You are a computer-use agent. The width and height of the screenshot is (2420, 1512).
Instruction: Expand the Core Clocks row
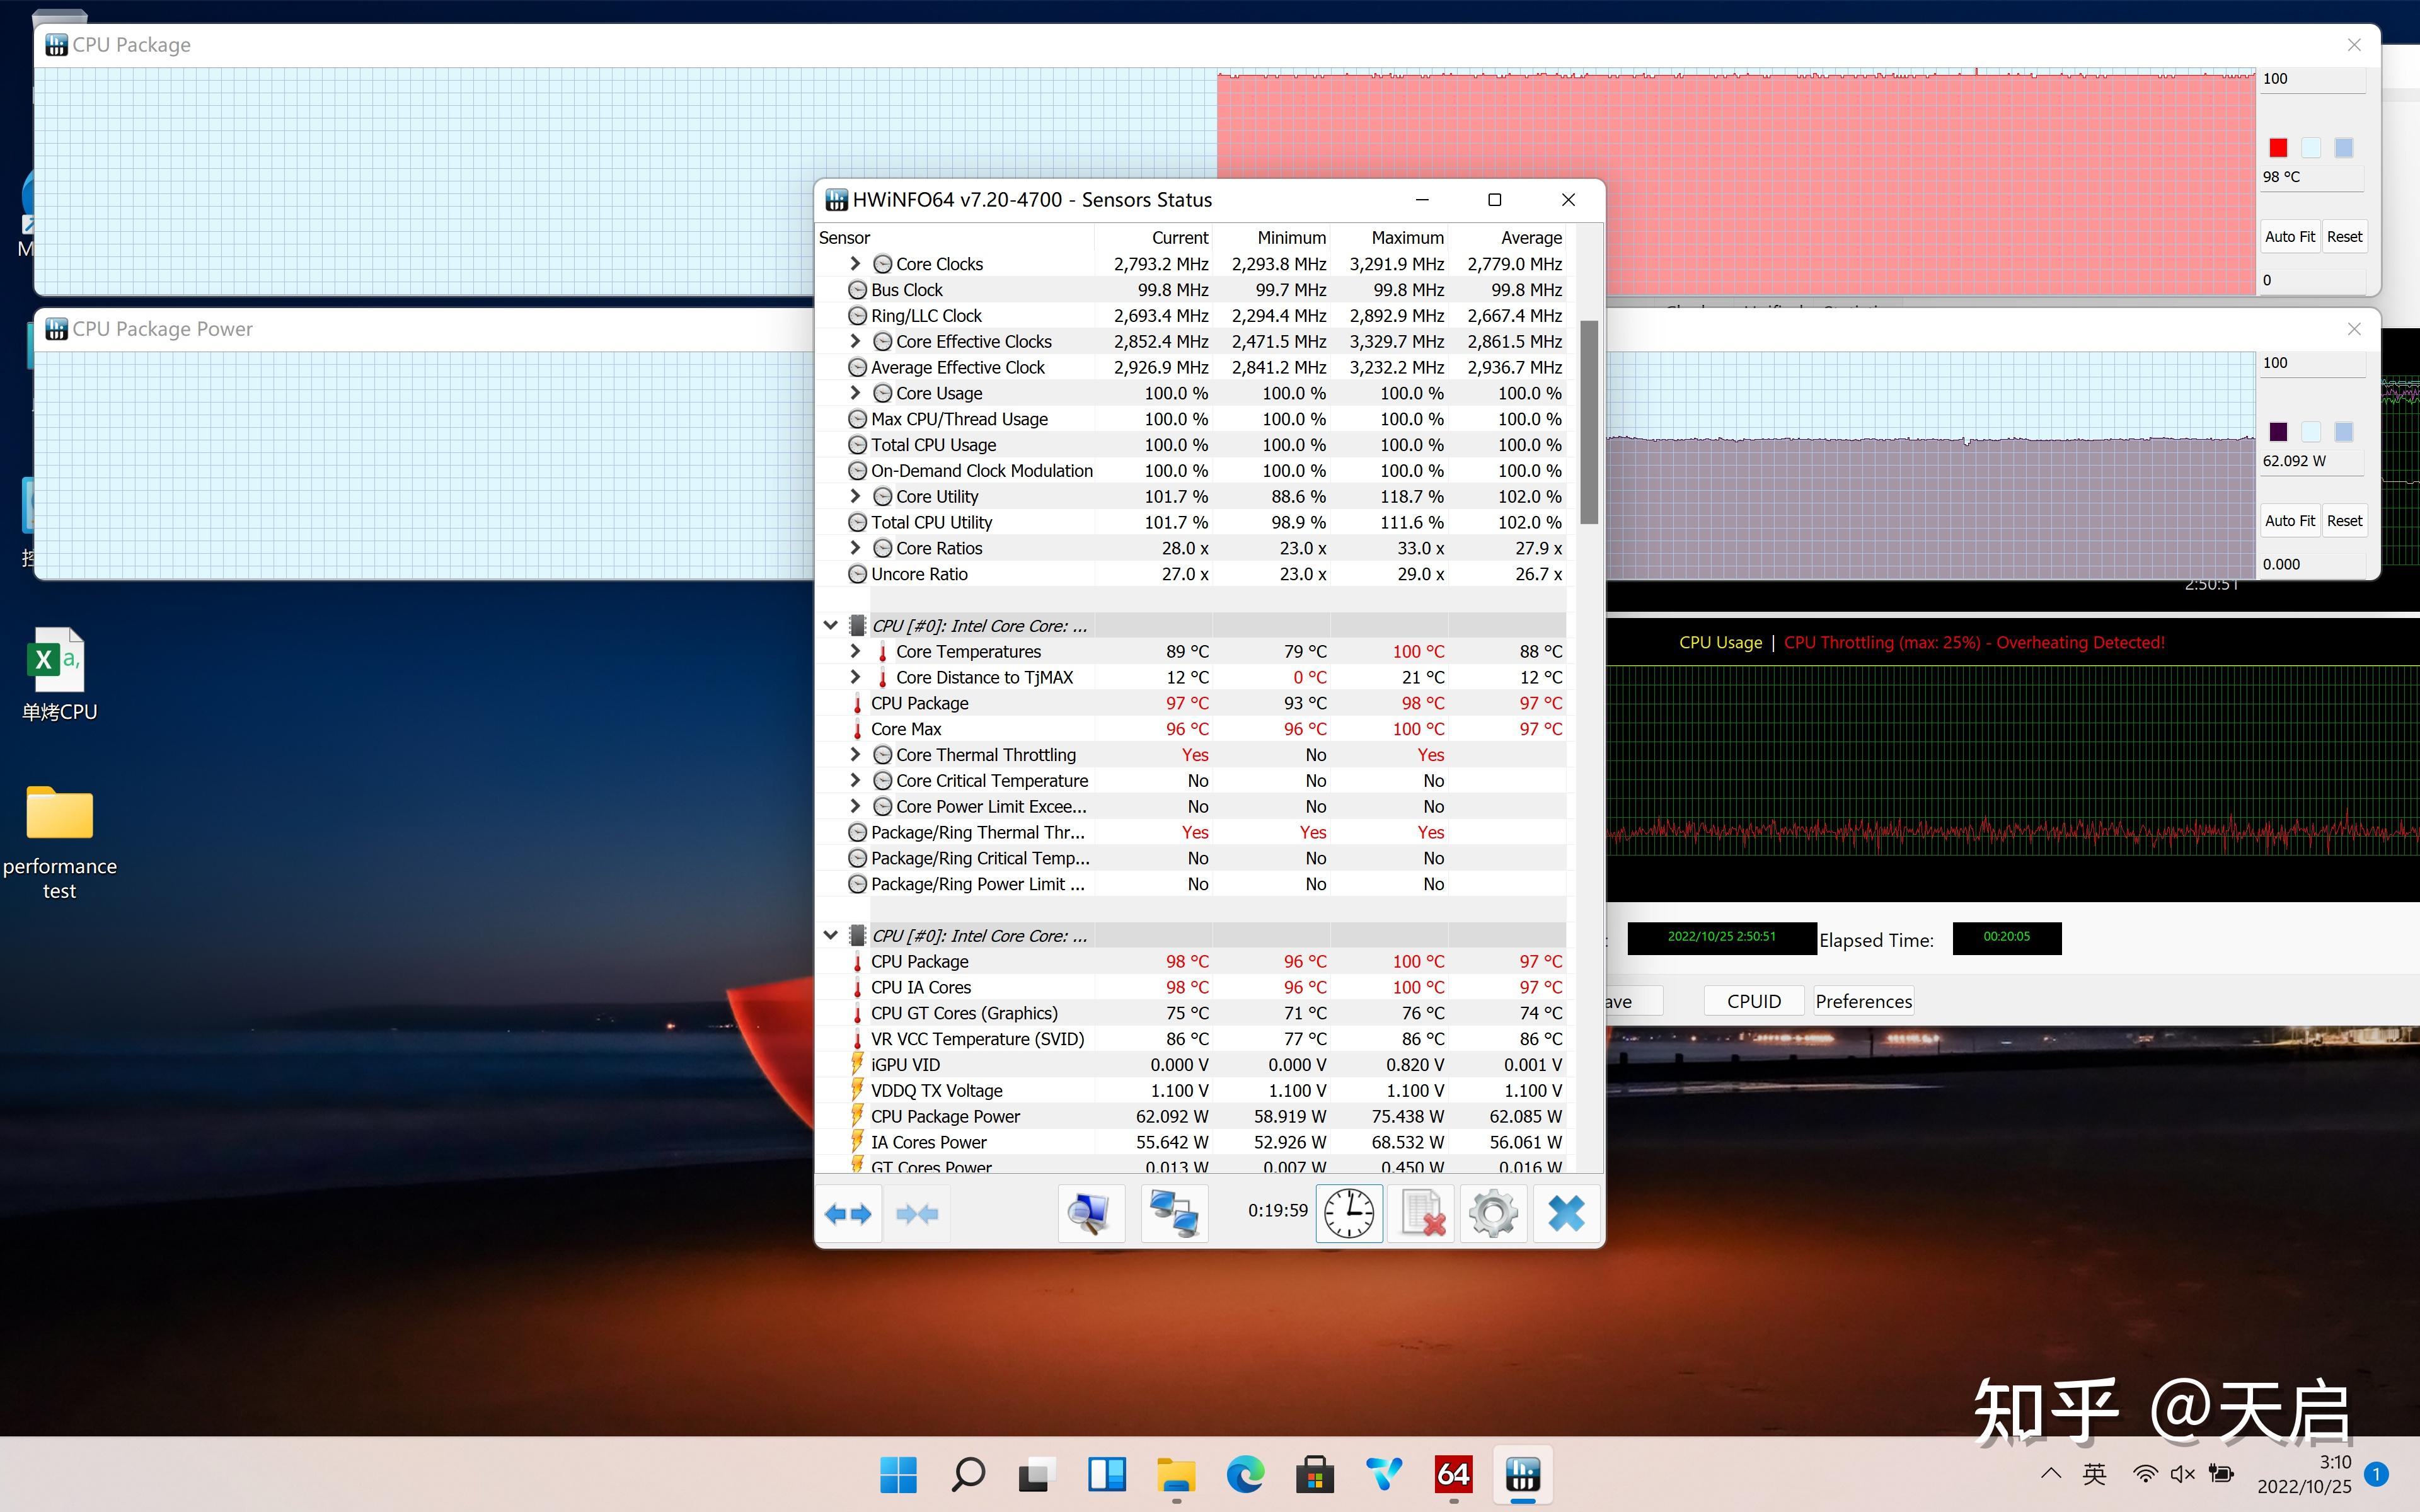(855, 264)
